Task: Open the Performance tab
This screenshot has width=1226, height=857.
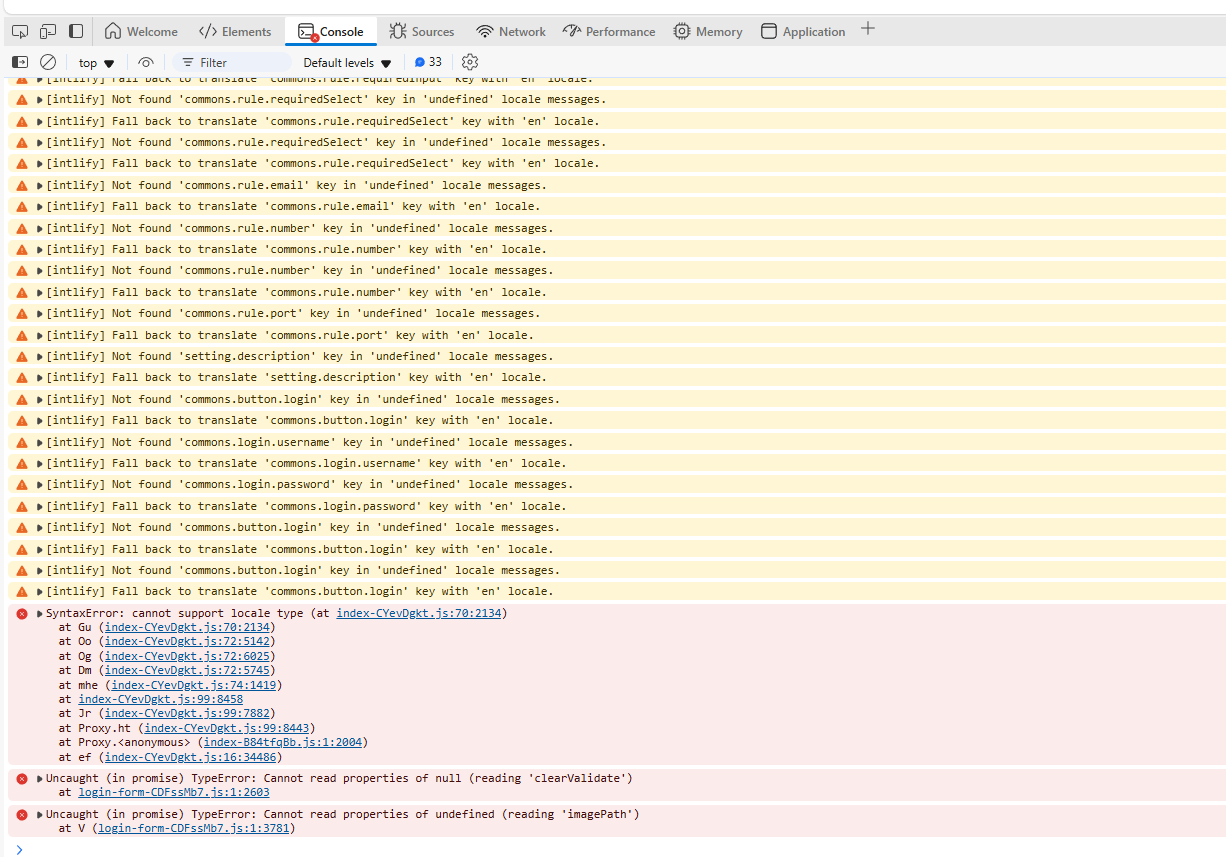Action: [610, 31]
